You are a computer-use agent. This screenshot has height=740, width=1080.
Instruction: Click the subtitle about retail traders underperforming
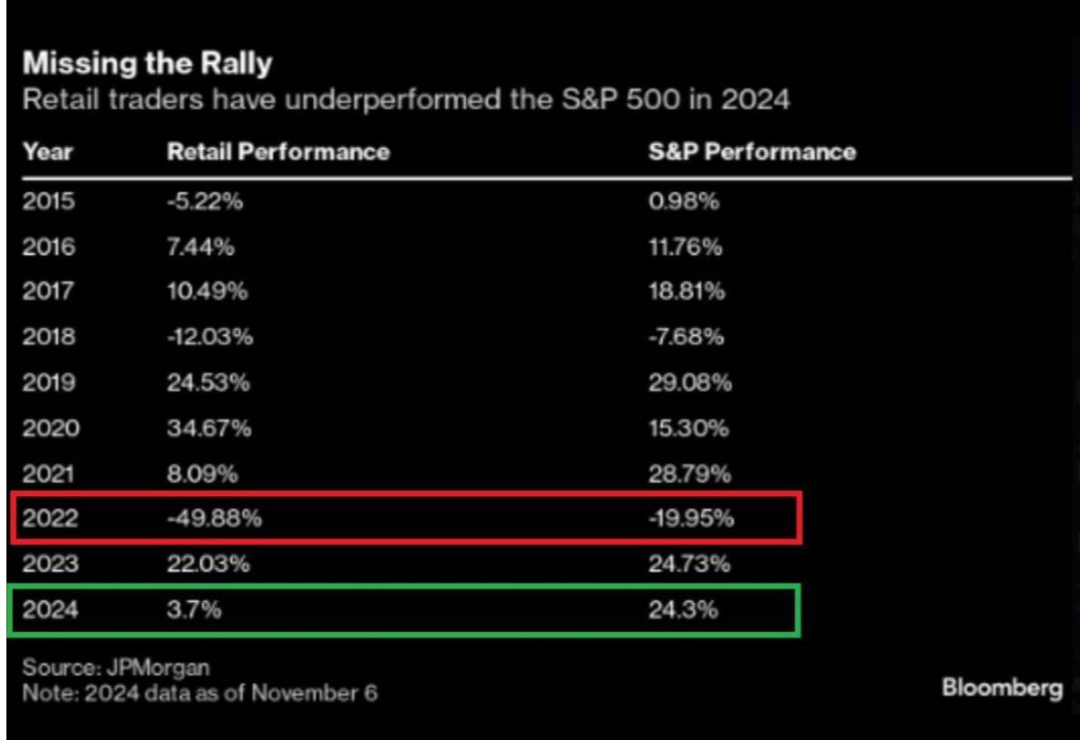(x=406, y=100)
